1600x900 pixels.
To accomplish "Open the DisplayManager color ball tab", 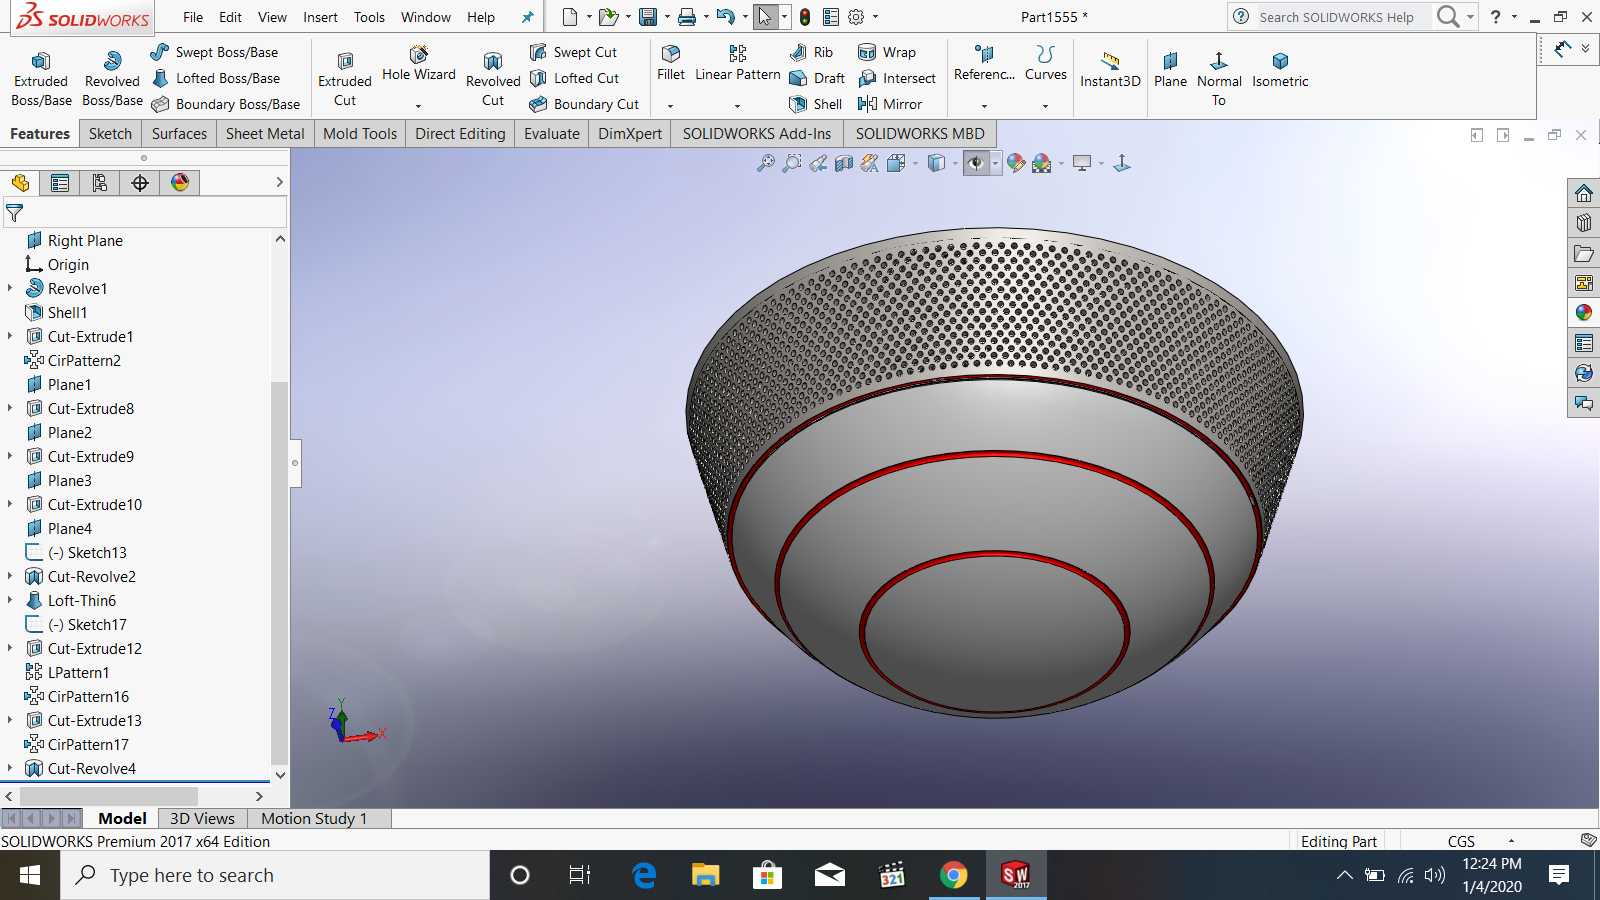I will coord(180,182).
